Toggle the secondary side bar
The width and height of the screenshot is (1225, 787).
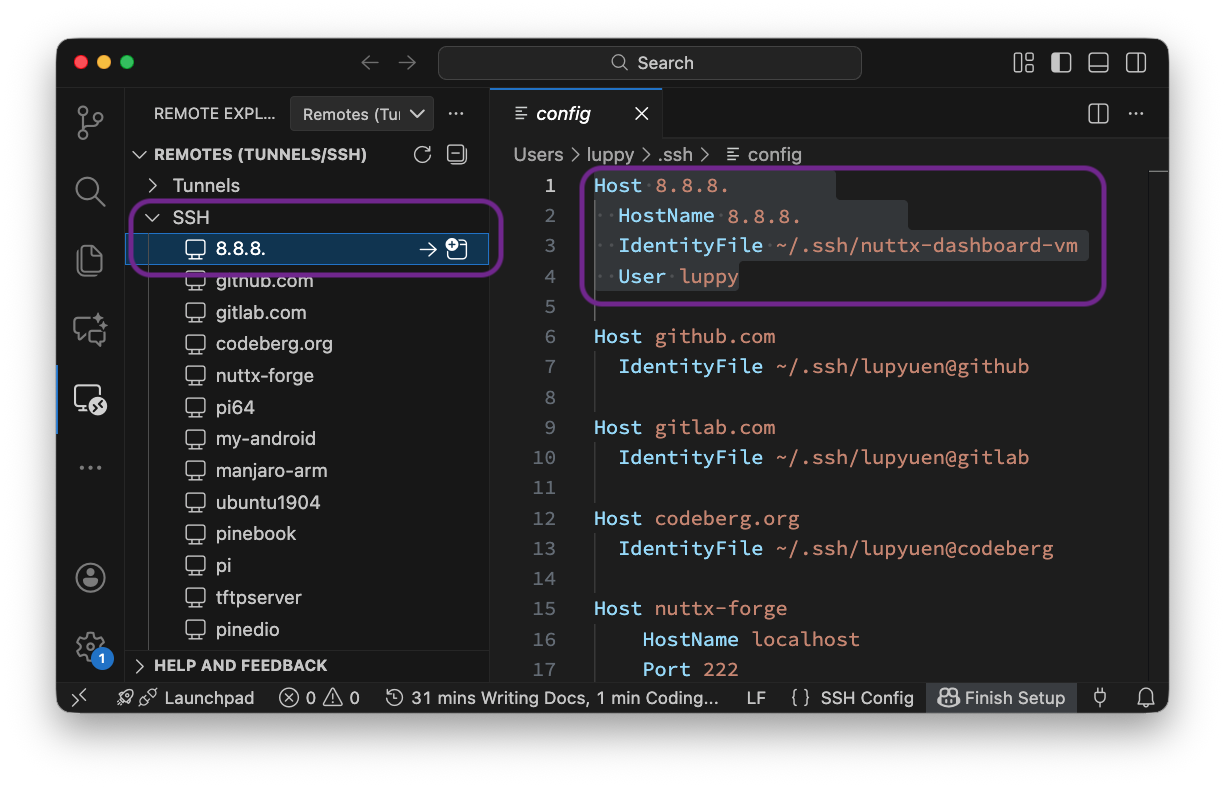pos(1136,63)
